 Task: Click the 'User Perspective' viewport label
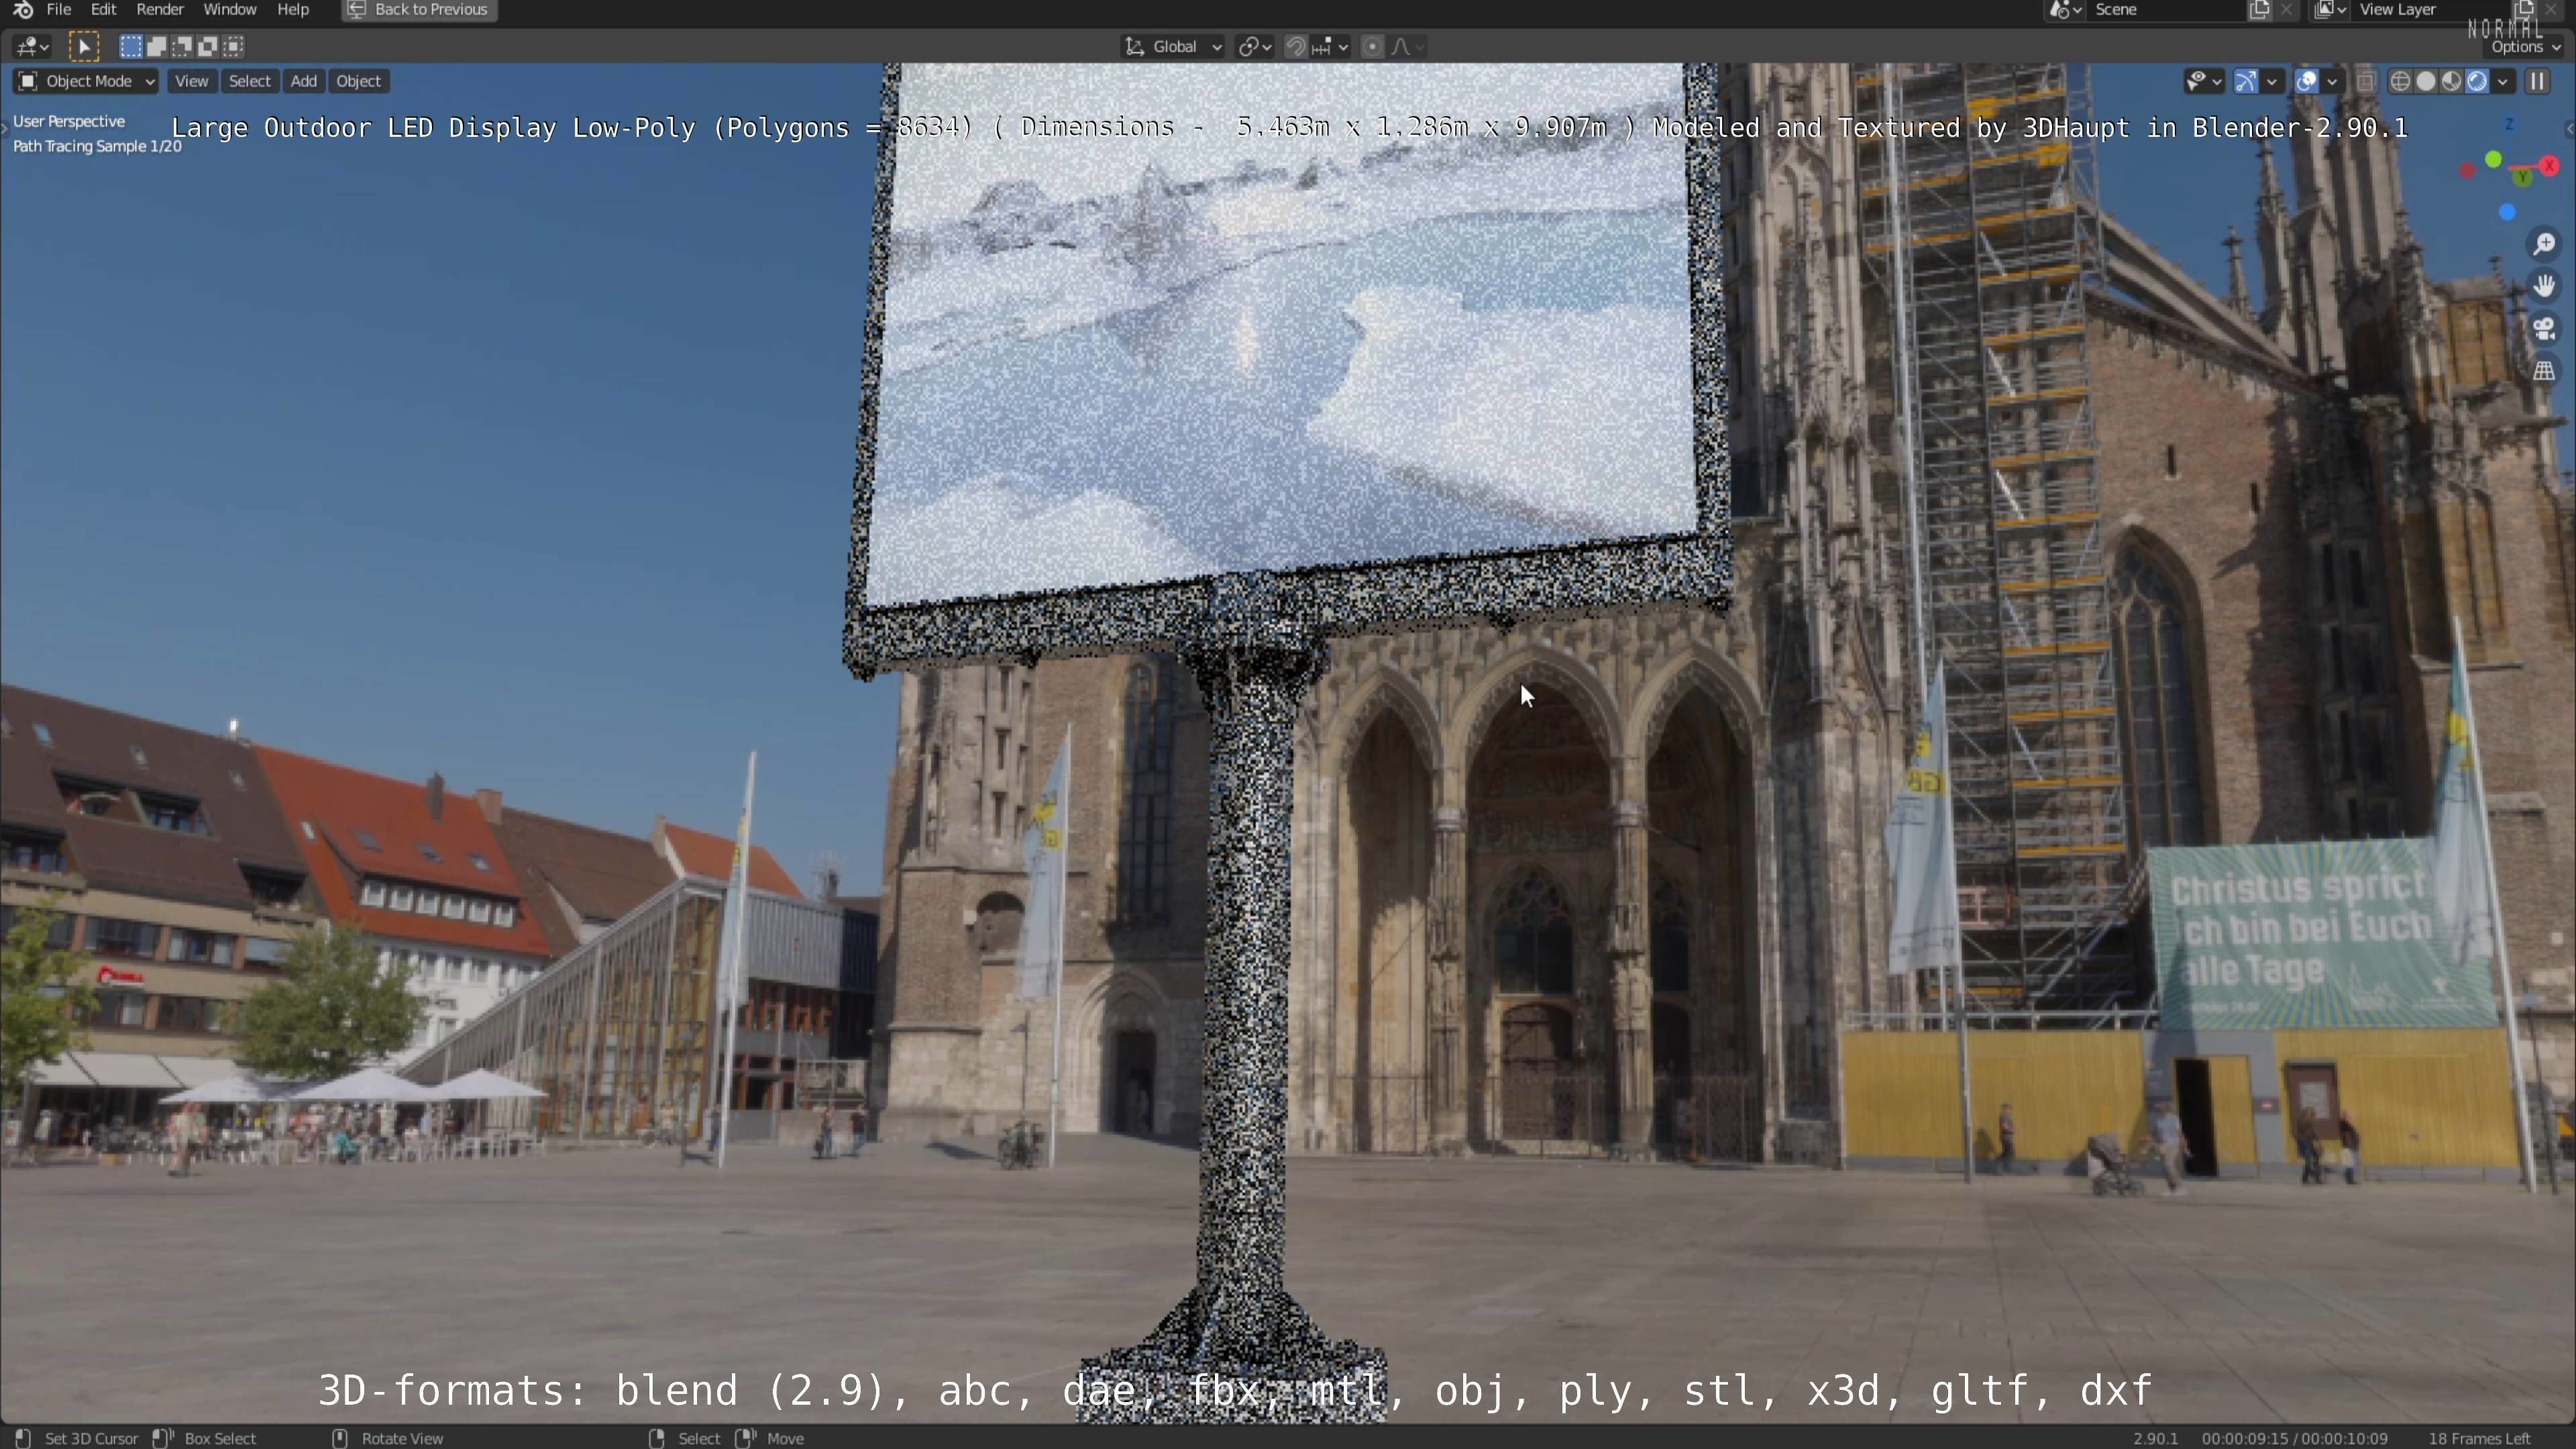click(69, 121)
